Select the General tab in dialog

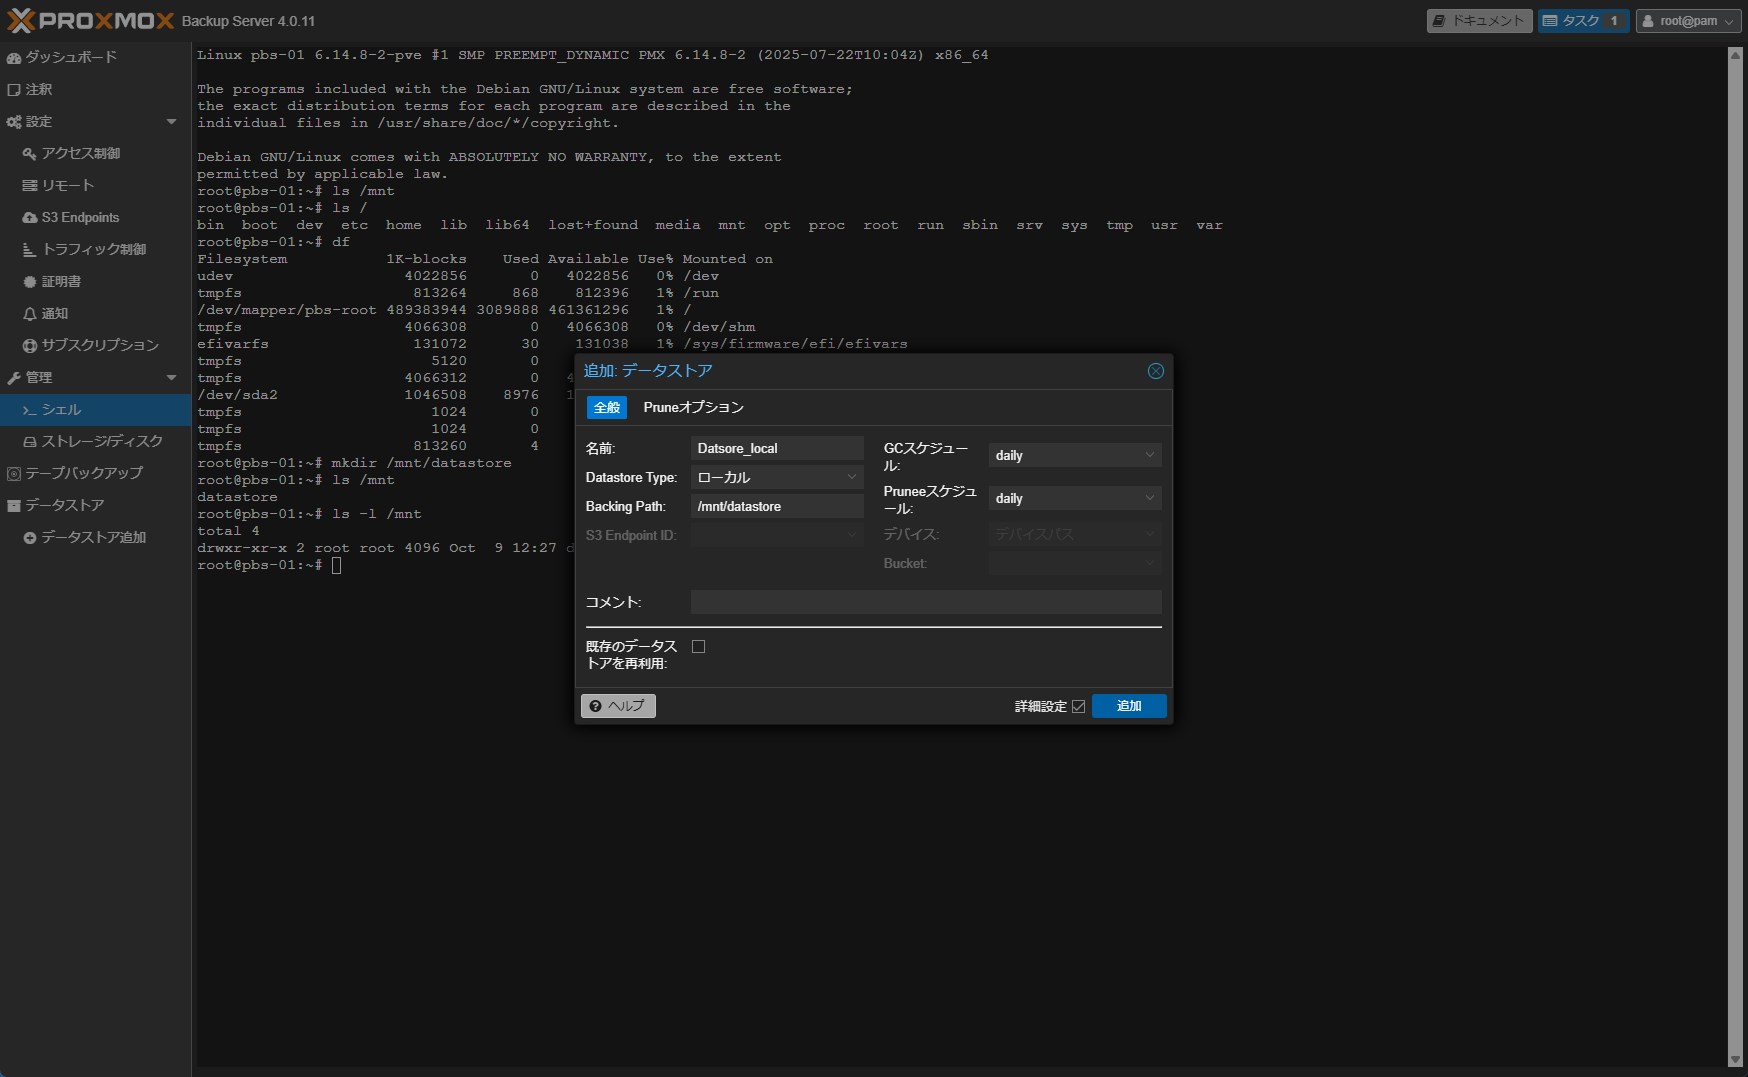607,408
